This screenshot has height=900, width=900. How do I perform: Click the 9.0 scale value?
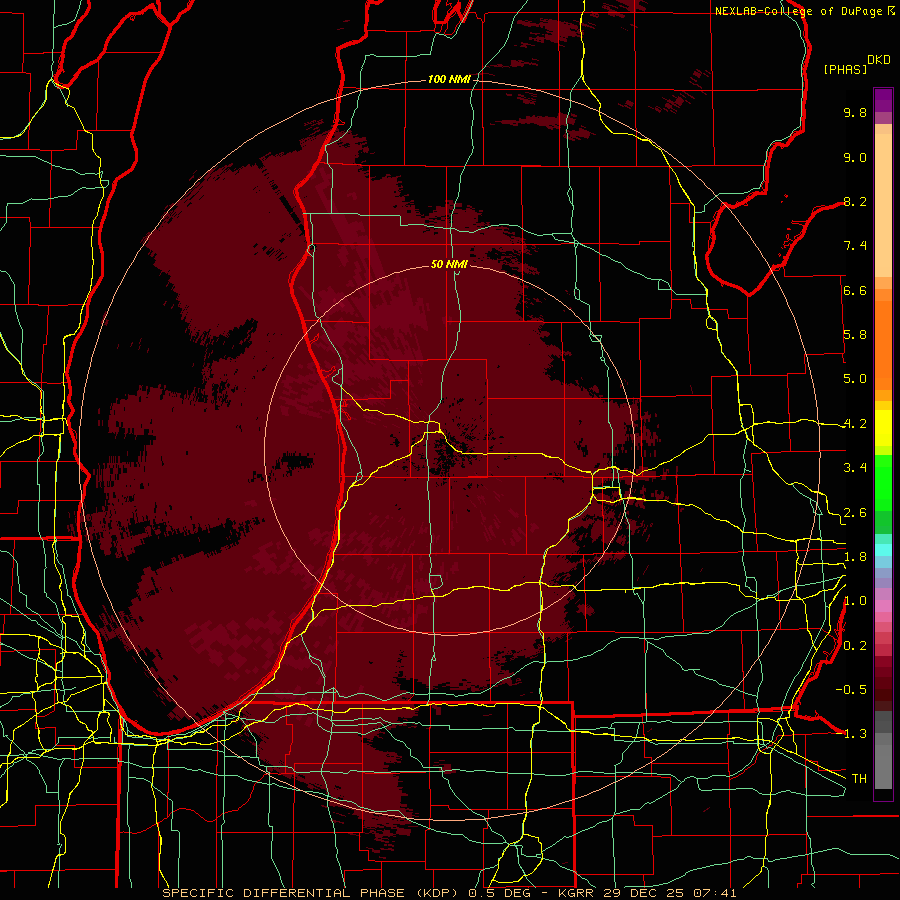(855, 157)
